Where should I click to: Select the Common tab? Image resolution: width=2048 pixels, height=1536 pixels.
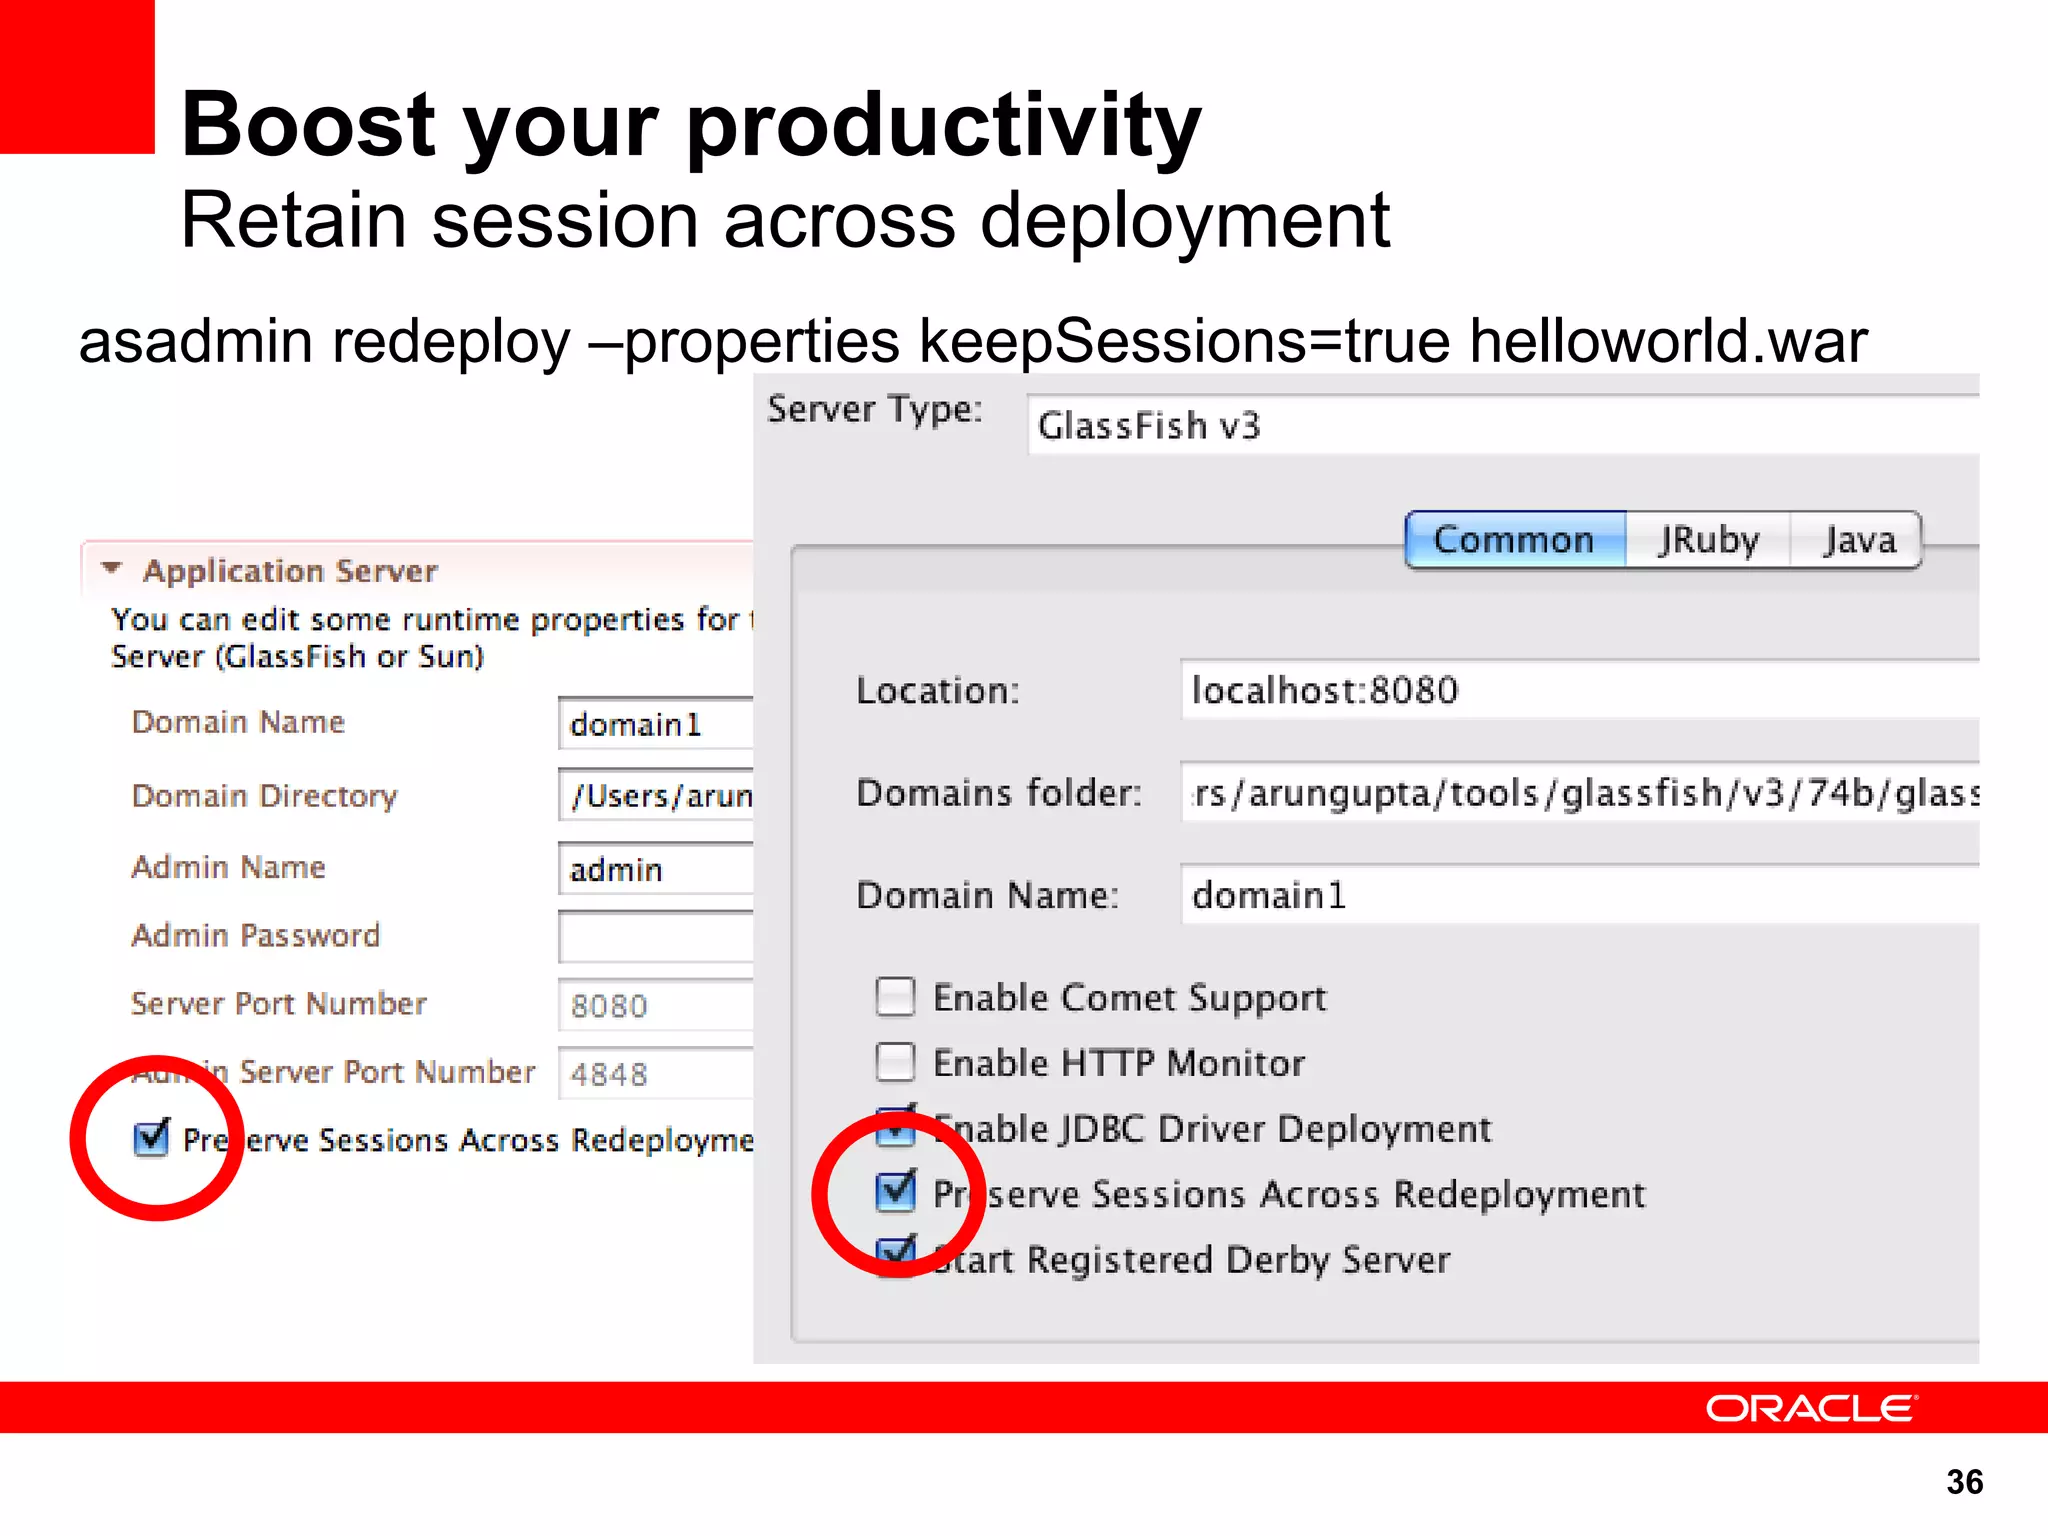(x=1514, y=540)
